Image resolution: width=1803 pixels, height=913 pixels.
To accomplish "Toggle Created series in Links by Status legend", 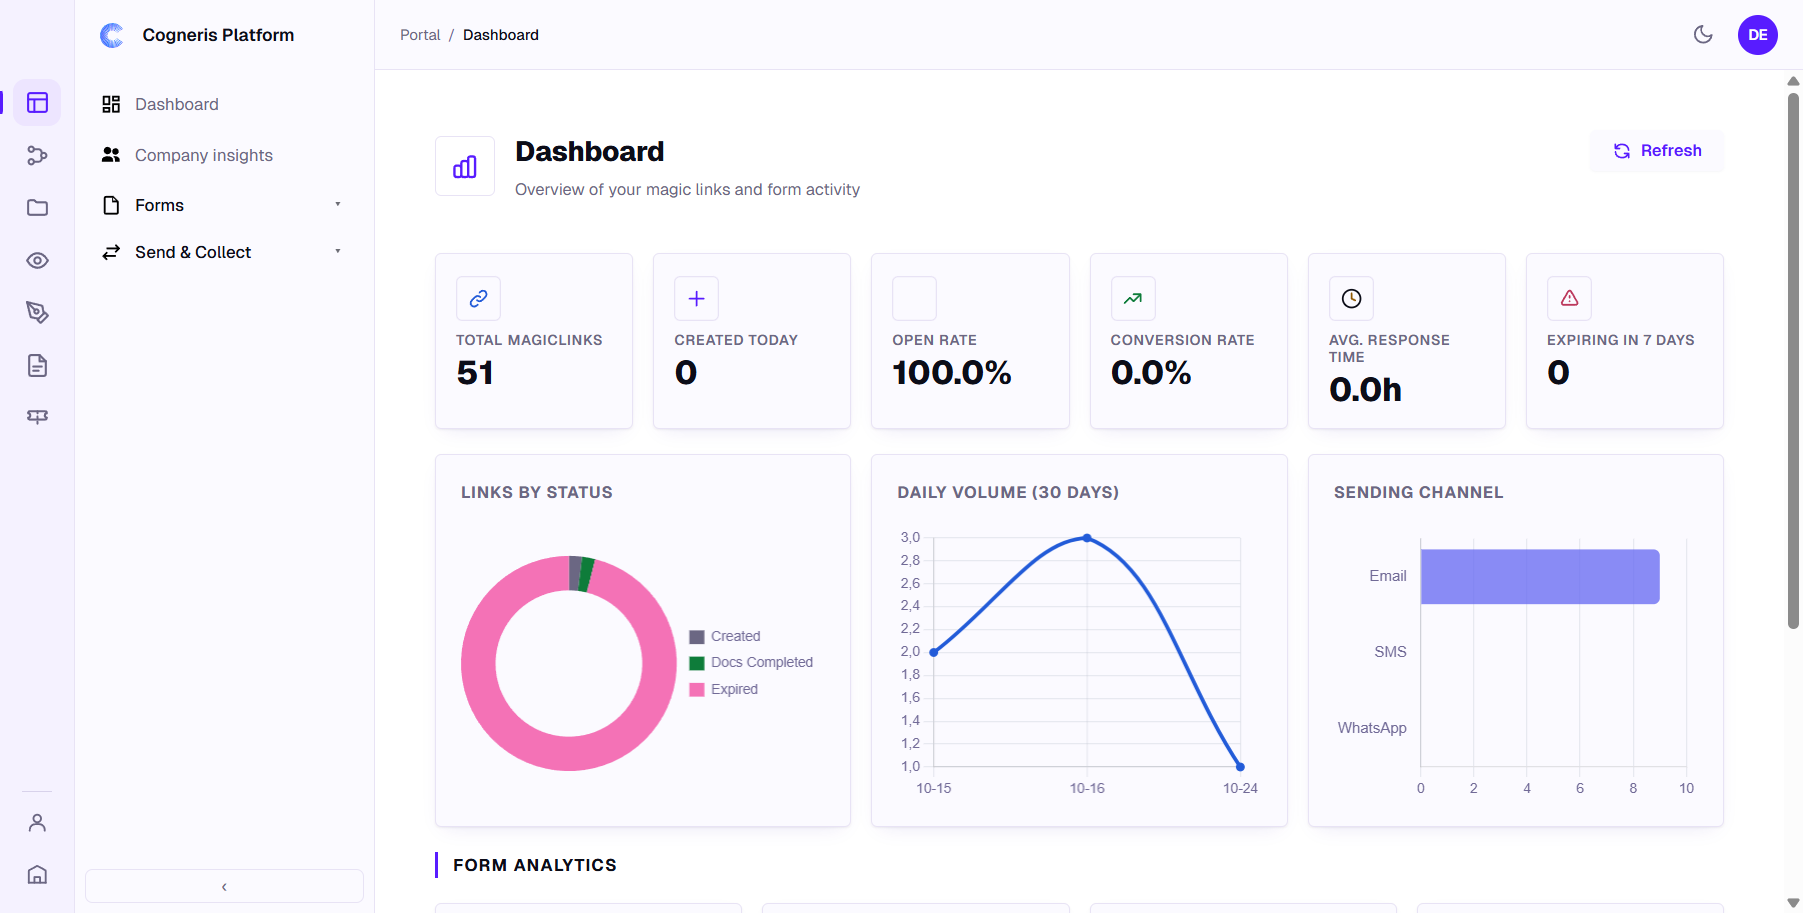I will (x=725, y=636).
